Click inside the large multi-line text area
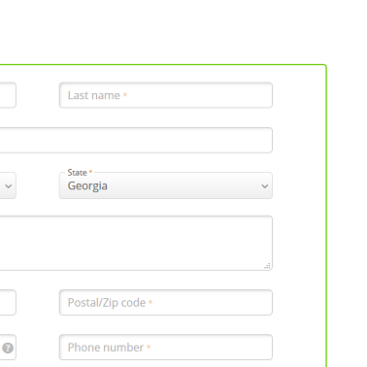 coord(136,243)
